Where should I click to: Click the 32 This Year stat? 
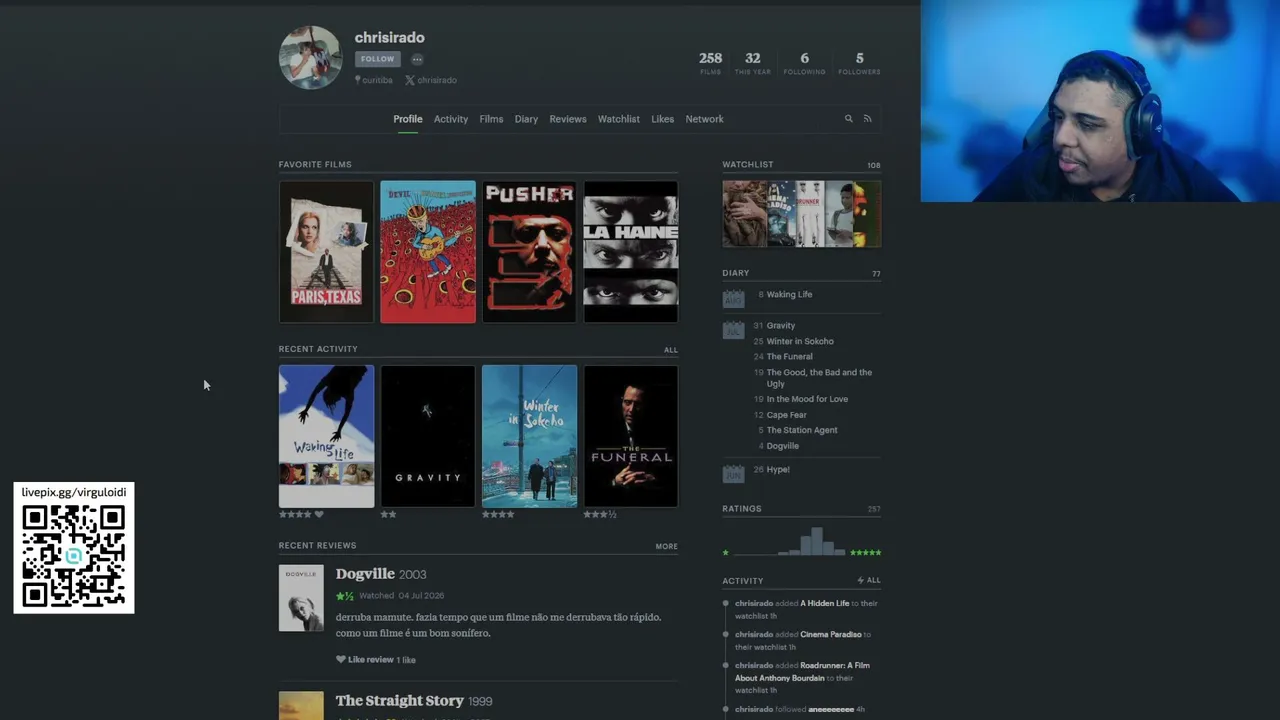(753, 63)
